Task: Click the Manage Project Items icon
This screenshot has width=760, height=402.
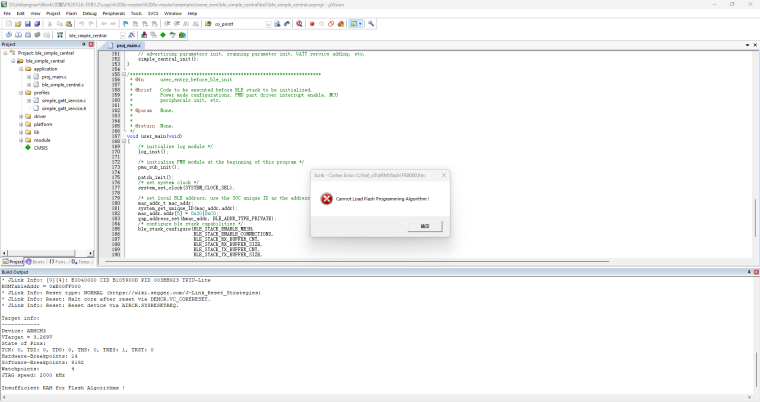Action: click(144, 35)
